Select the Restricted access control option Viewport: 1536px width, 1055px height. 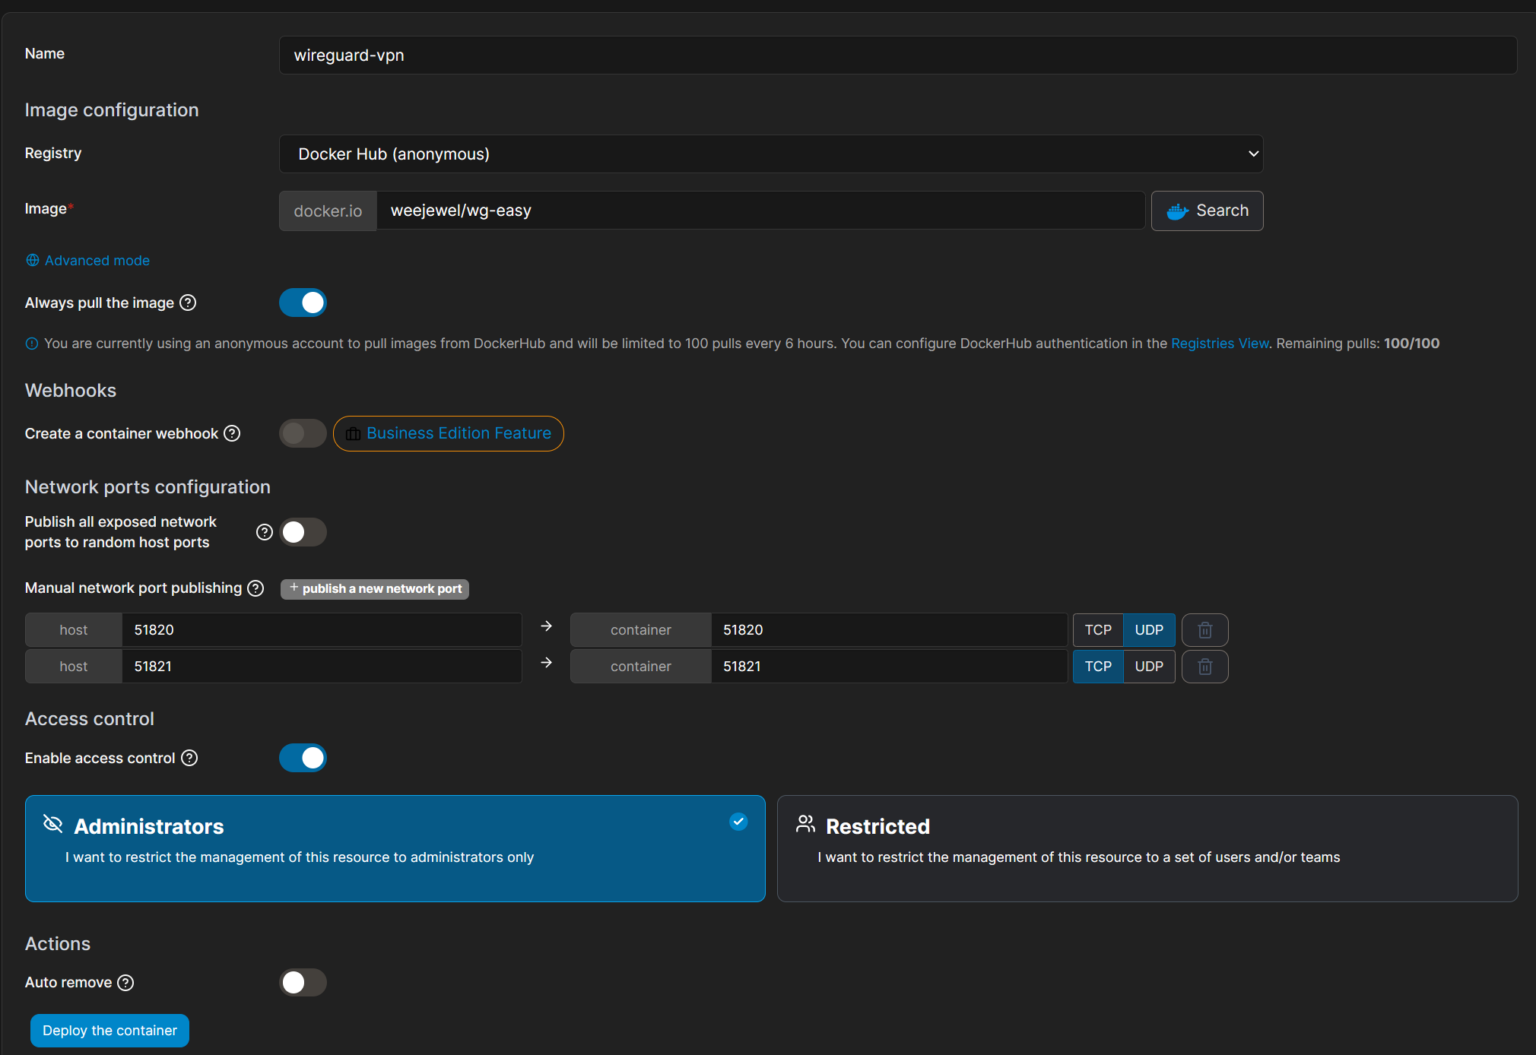click(1147, 849)
